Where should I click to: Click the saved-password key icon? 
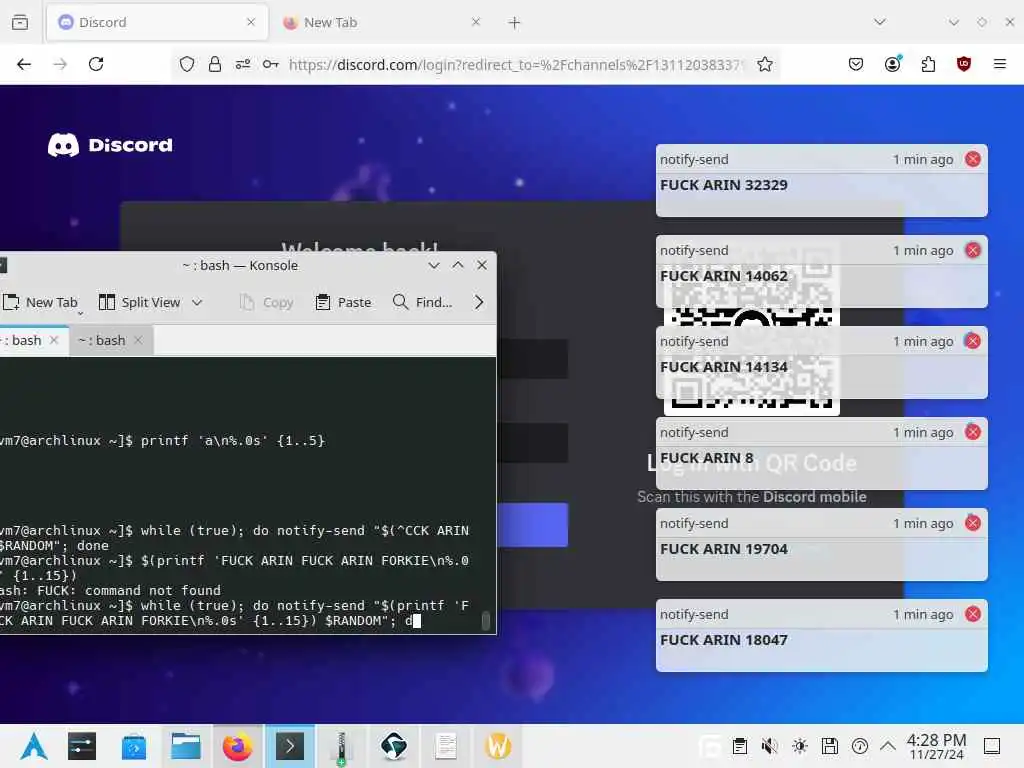point(270,64)
